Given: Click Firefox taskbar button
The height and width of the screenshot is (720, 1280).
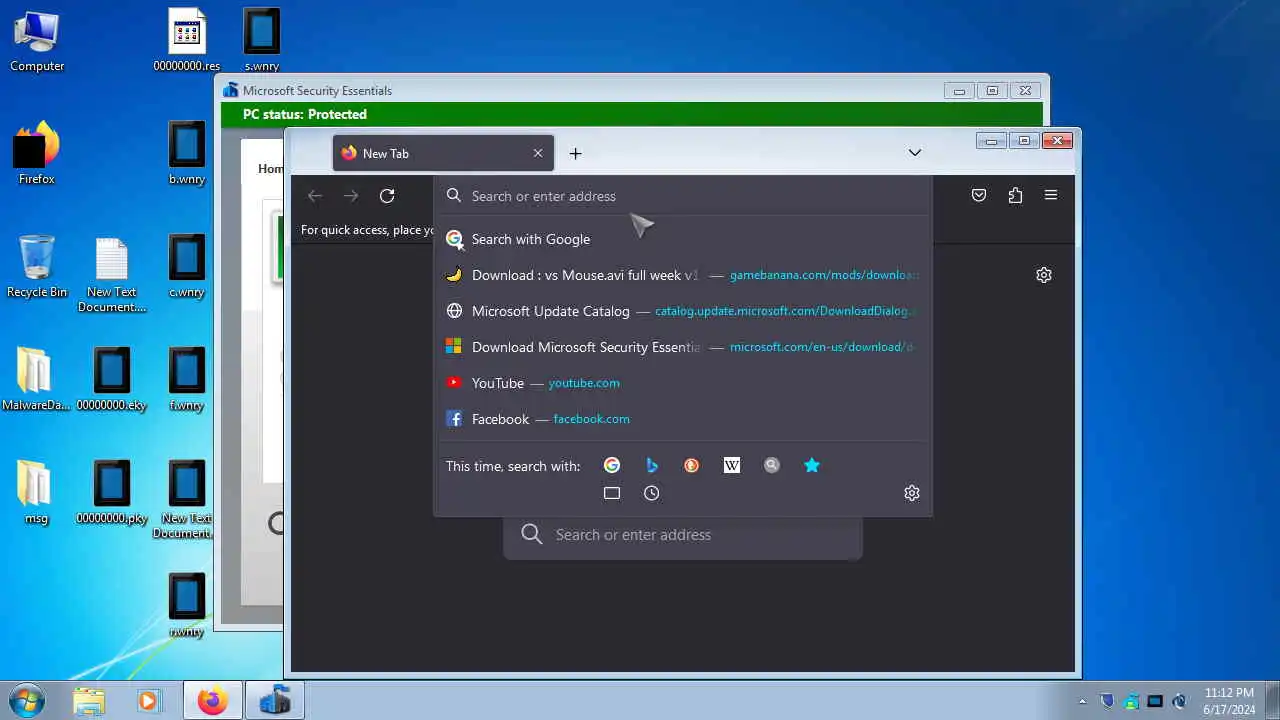Looking at the screenshot, I should [213, 701].
